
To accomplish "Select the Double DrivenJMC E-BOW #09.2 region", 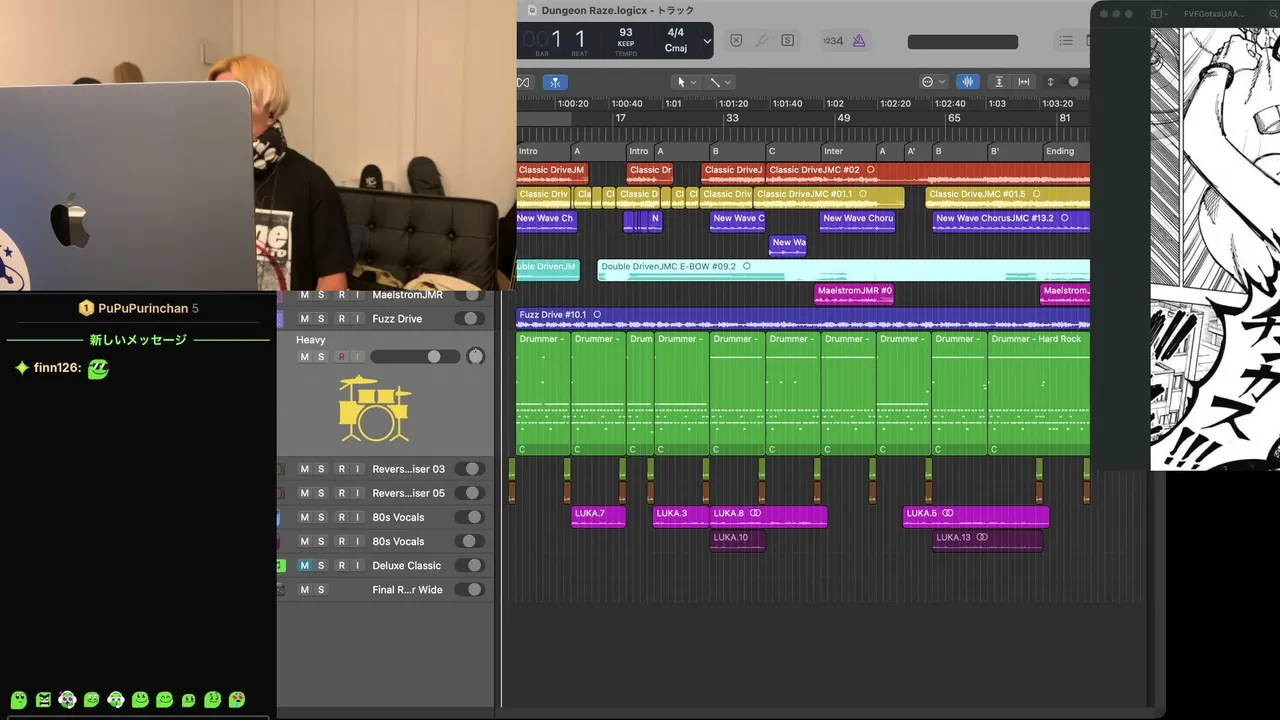I will 843,270.
